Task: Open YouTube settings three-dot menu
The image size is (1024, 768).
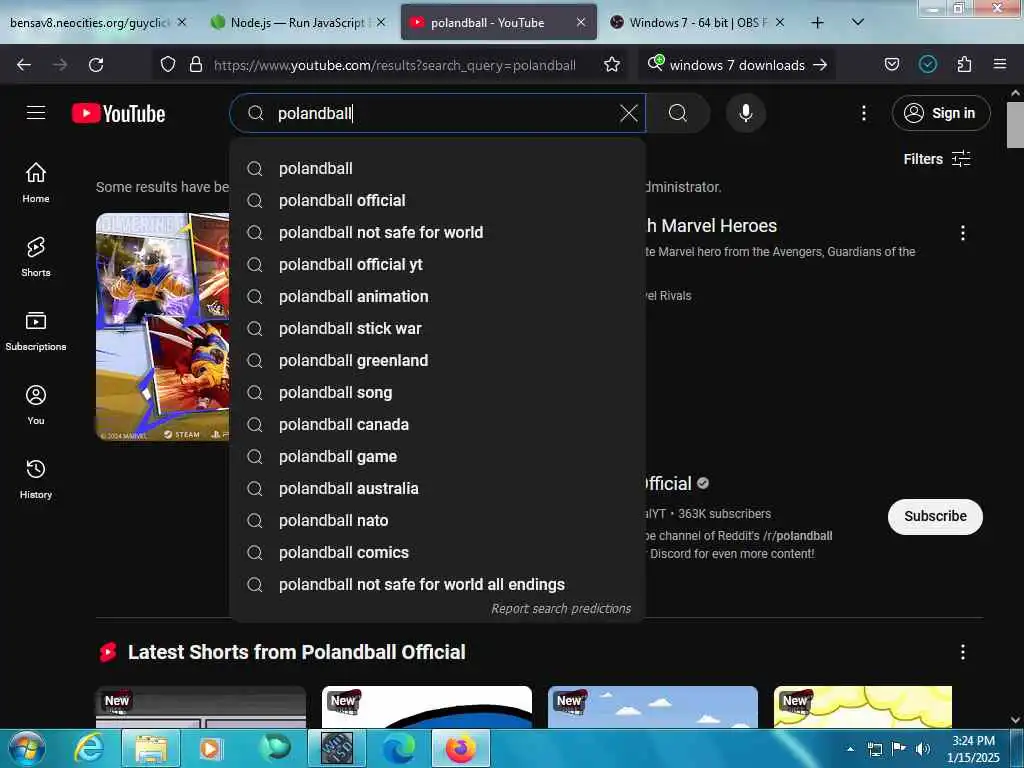Action: click(863, 113)
